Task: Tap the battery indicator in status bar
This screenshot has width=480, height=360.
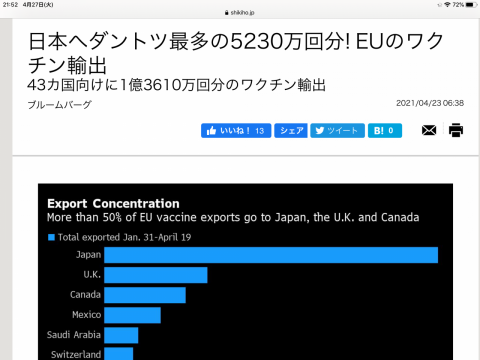Action: (x=472, y=5)
